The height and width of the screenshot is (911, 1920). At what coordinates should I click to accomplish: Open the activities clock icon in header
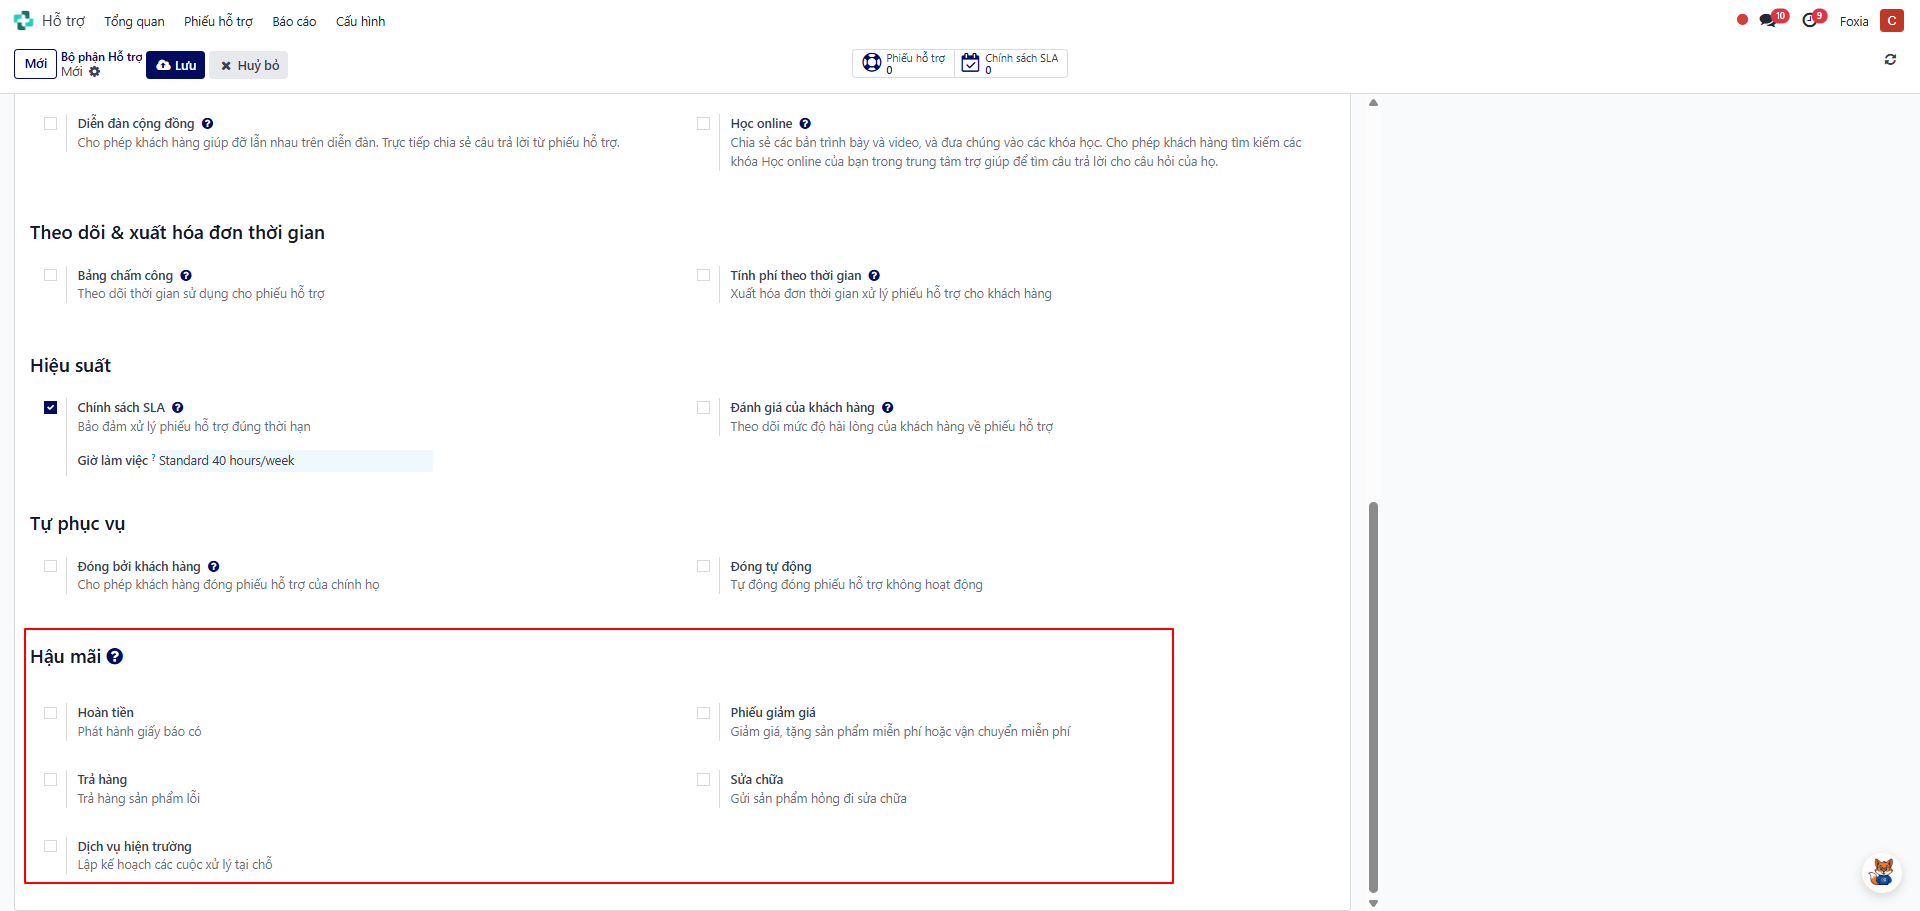coord(1810,21)
